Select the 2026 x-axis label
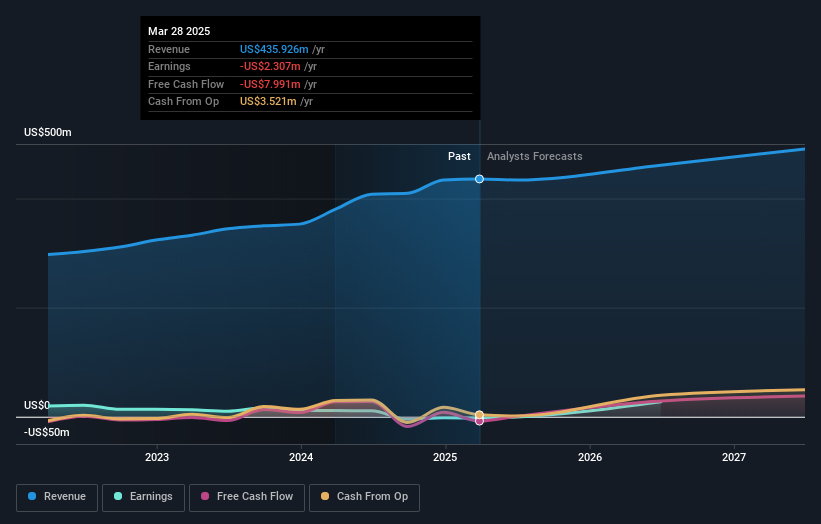Image resolution: width=821 pixels, height=524 pixels. tap(590, 458)
